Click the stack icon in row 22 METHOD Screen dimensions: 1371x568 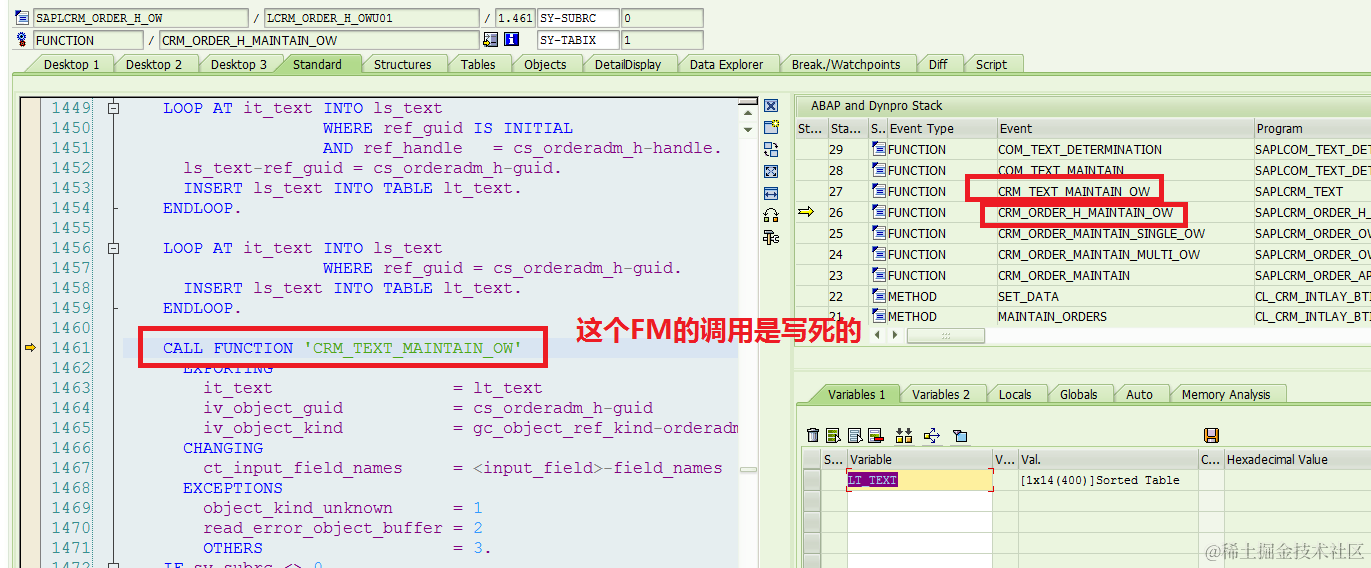point(879,296)
